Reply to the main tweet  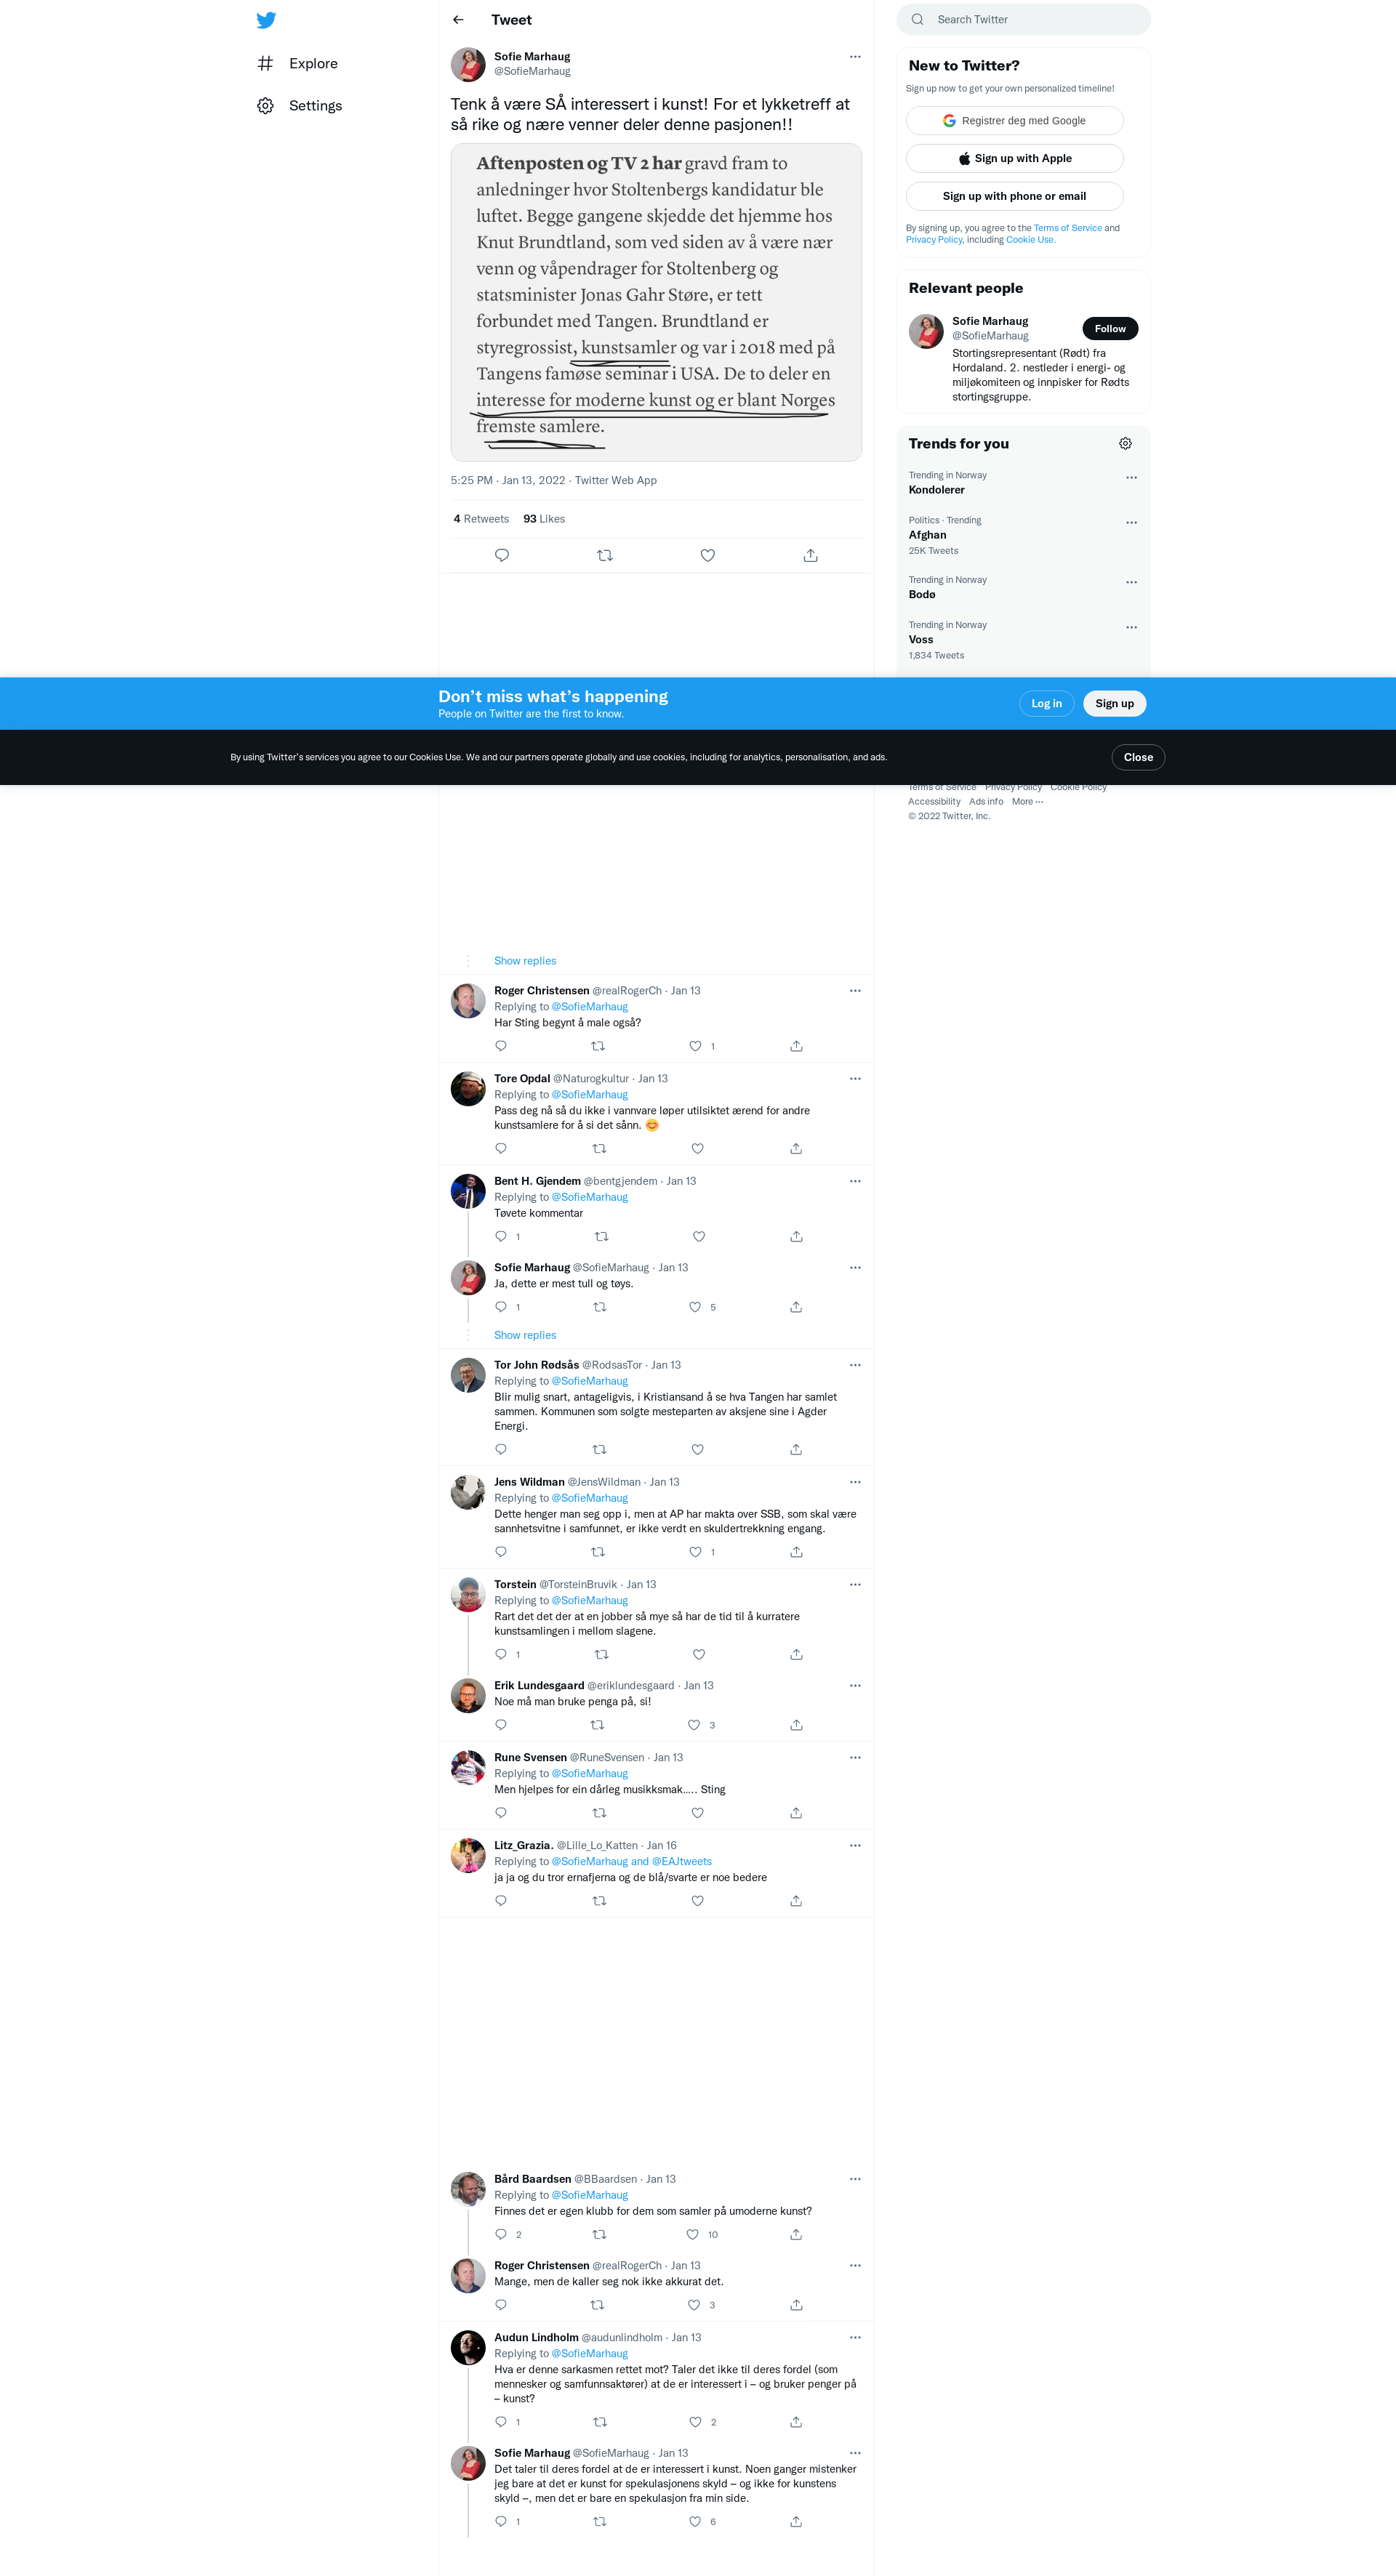[x=502, y=555]
